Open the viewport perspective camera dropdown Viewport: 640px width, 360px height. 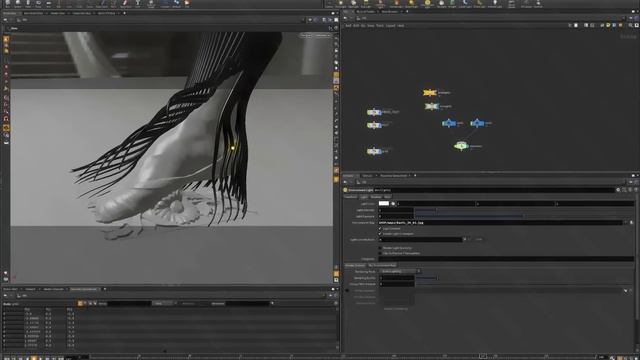[306, 36]
